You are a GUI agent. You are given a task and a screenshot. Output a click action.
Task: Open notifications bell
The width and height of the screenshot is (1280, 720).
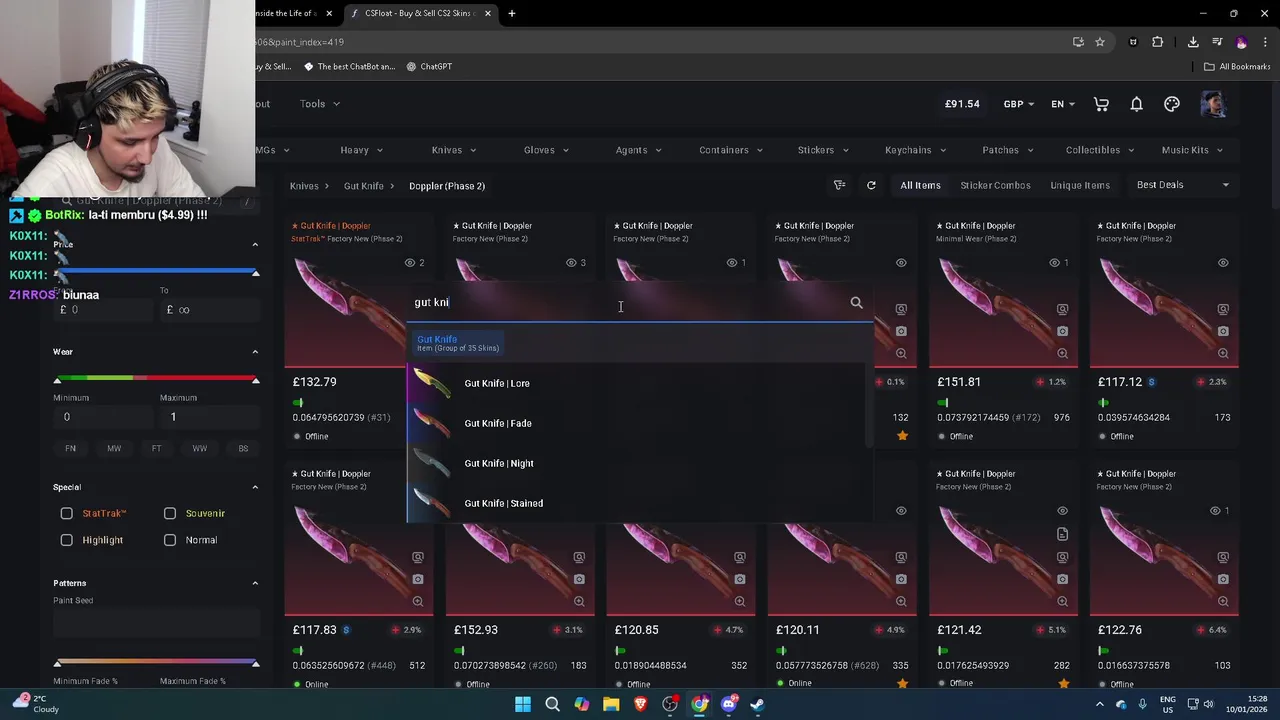pyautogui.click(x=1136, y=104)
